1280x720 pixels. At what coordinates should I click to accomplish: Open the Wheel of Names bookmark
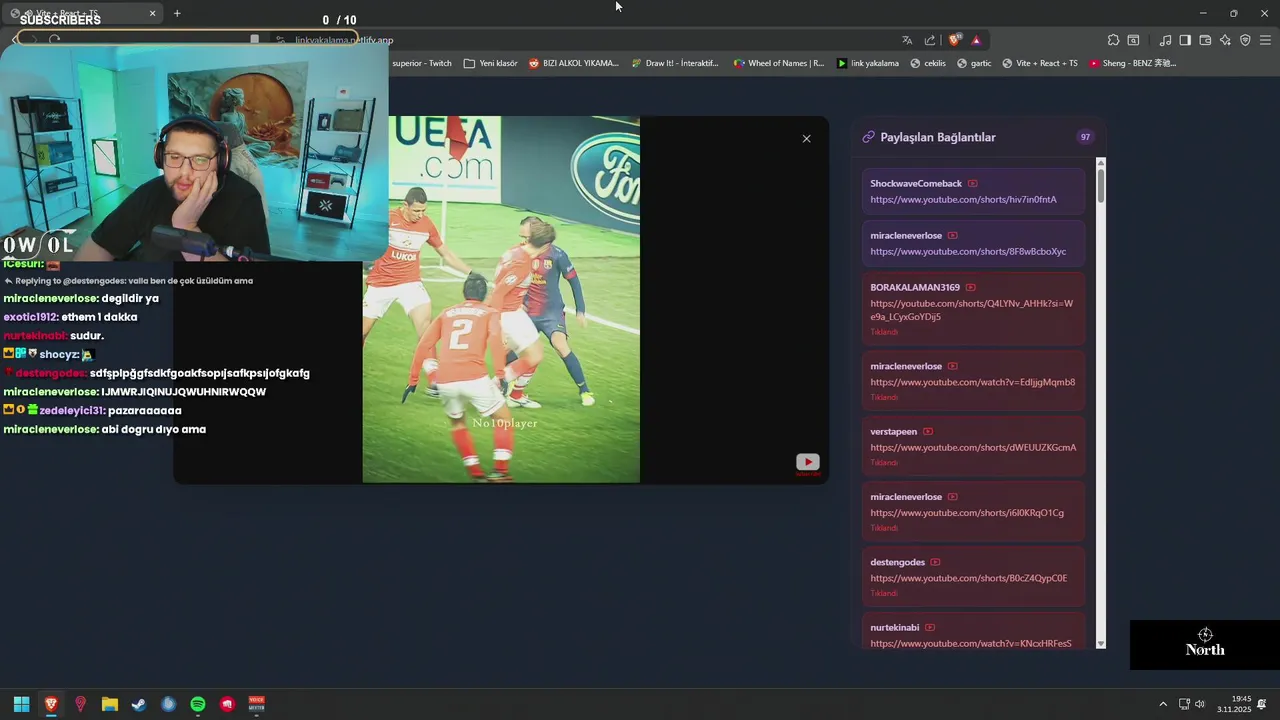point(779,63)
